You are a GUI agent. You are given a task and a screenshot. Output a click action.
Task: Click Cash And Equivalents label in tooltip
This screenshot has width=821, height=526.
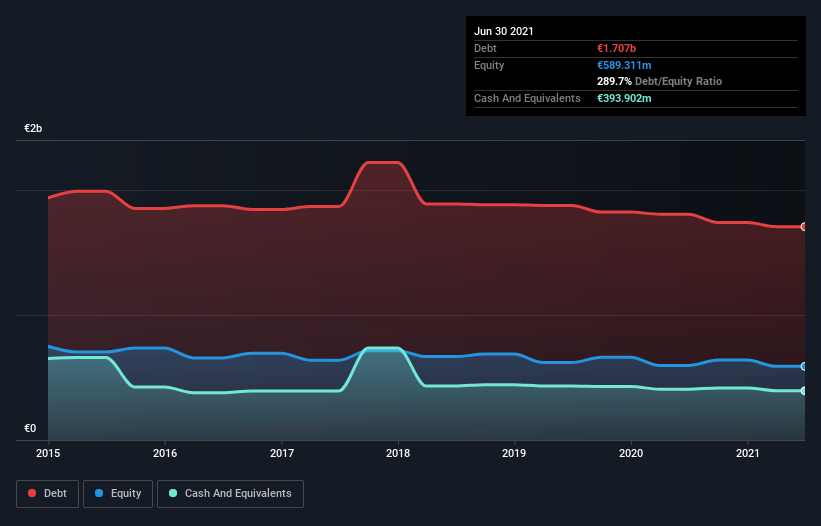pos(527,98)
